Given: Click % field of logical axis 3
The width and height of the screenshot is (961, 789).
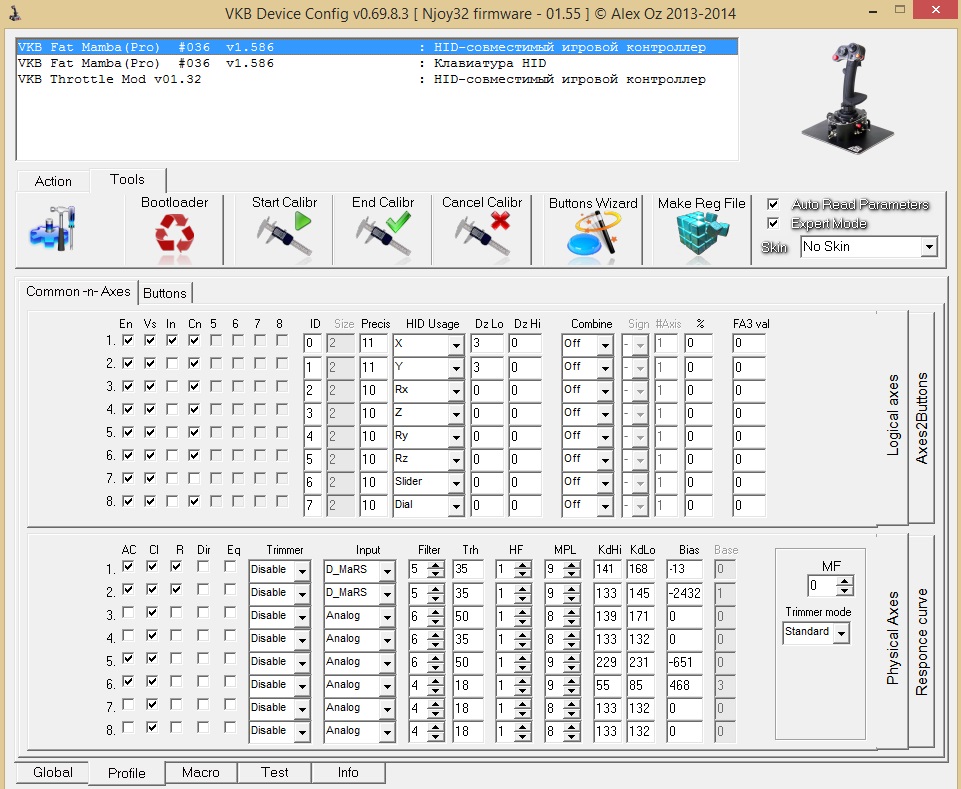Looking at the screenshot, I should (698, 390).
